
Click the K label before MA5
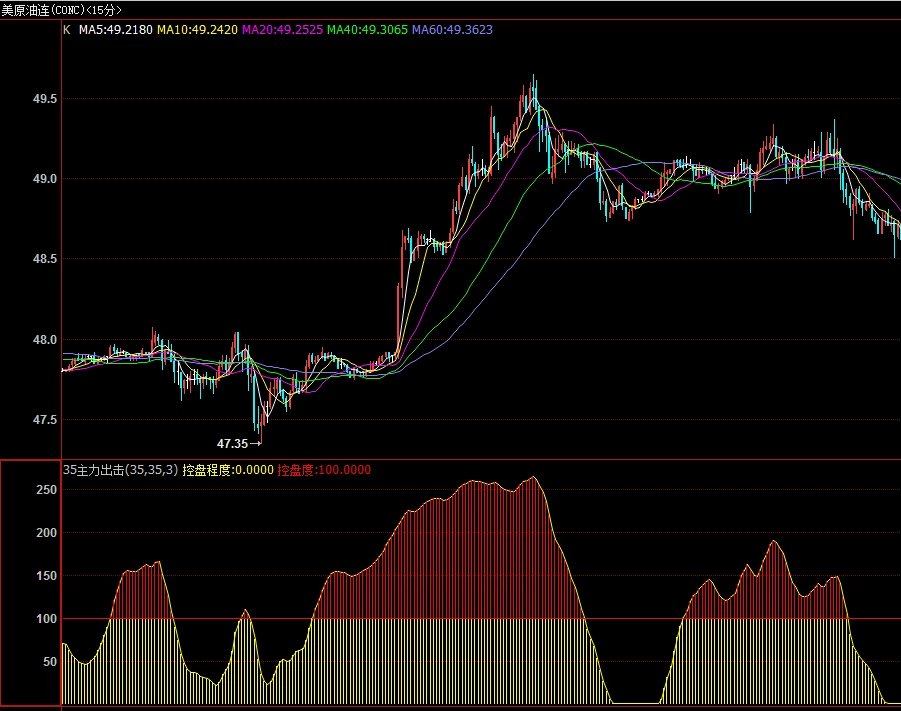67,30
